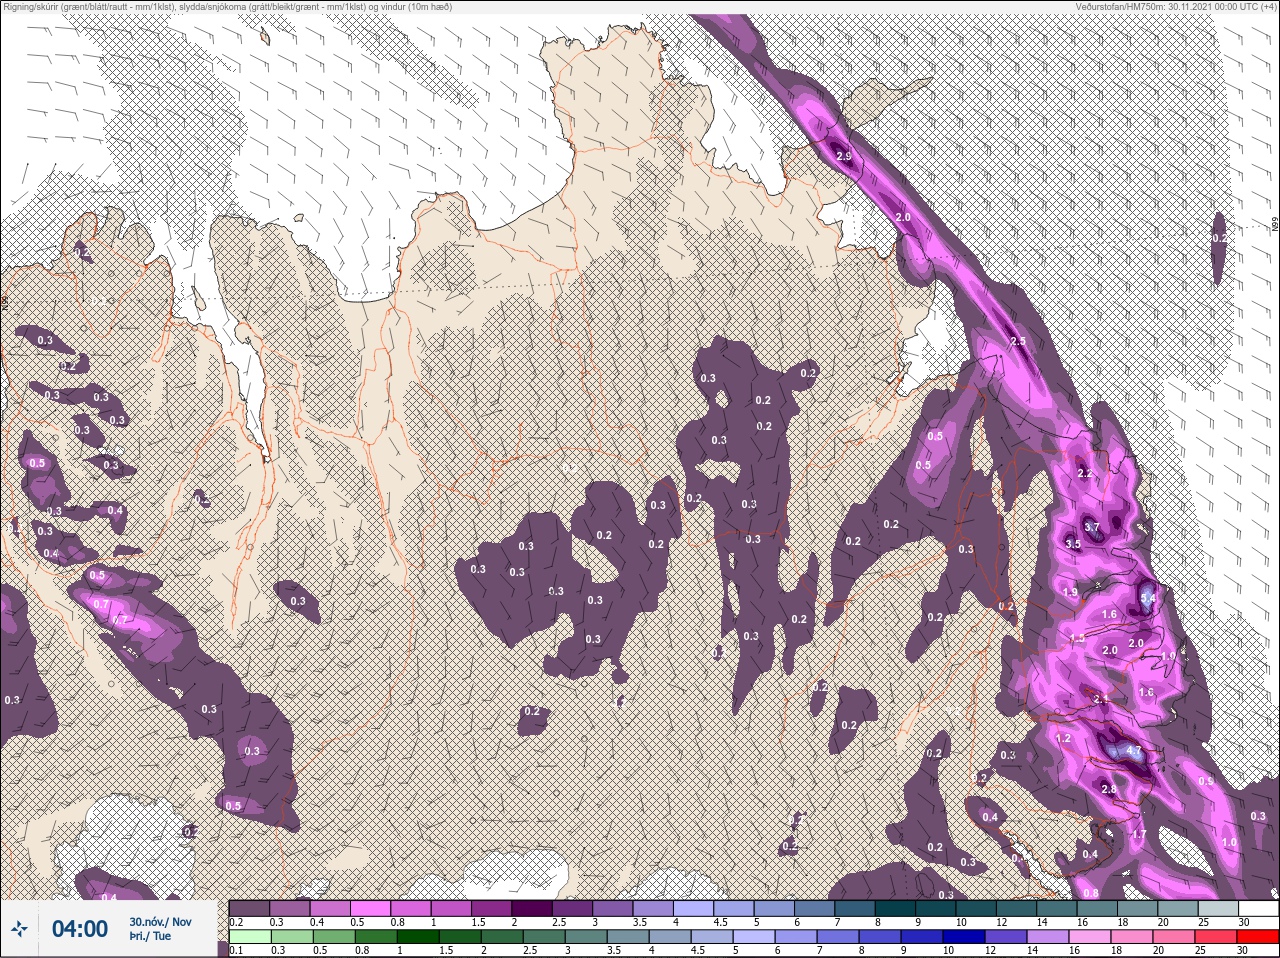This screenshot has height=958, width=1280.
Task: Click the 'Þri./ Tue' weekday text
Action: (150, 936)
